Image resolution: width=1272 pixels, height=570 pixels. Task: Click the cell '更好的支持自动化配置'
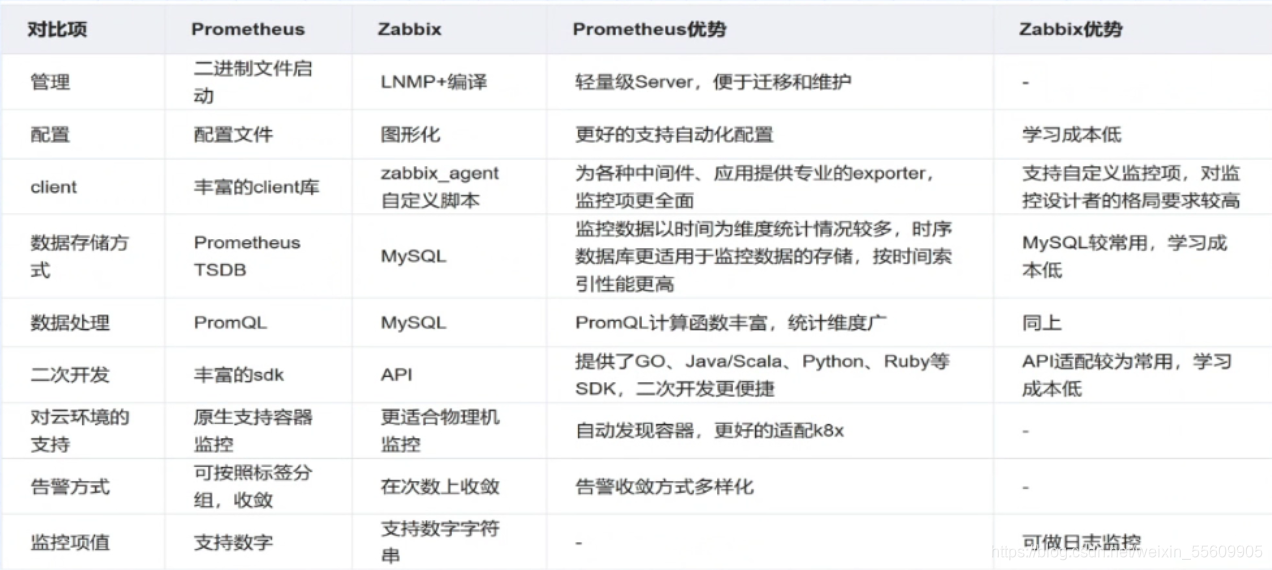click(x=674, y=134)
